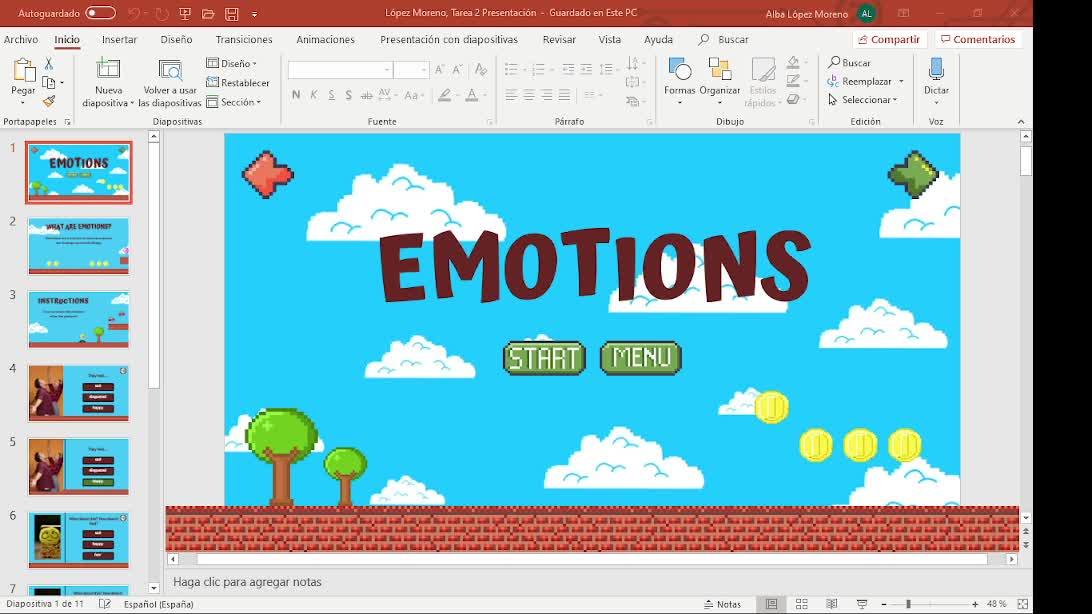Switch to the Insertar tab
This screenshot has width=1092, height=614.
(x=119, y=40)
